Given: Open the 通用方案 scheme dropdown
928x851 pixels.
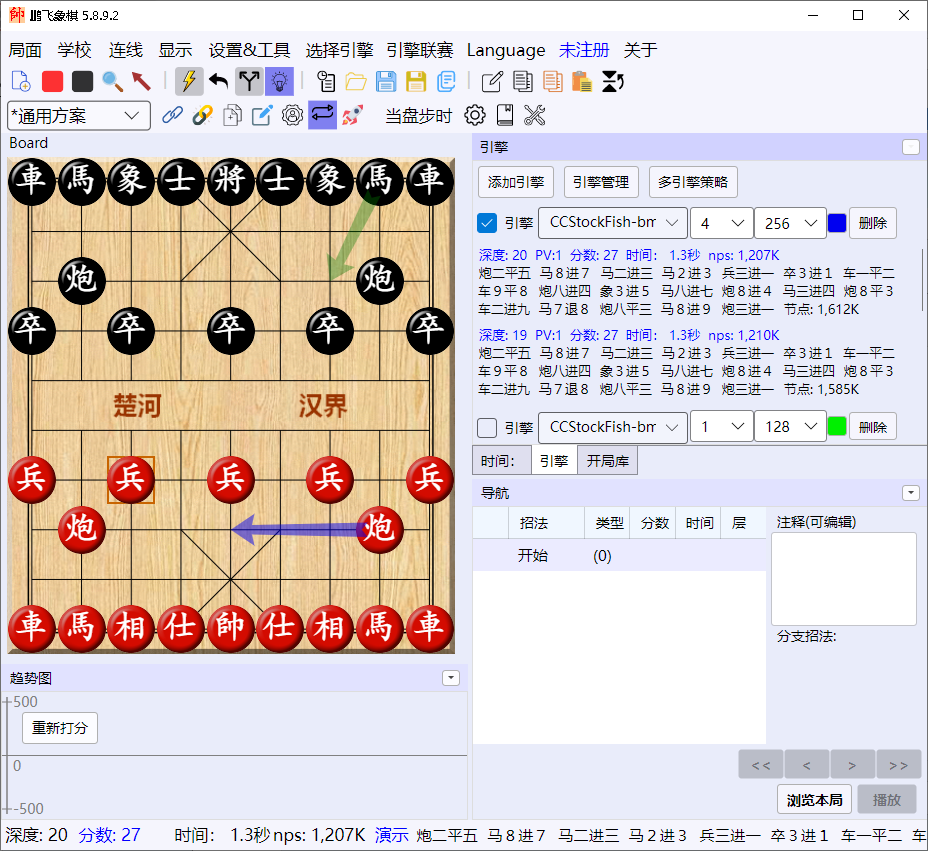Looking at the screenshot, I should pyautogui.click(x=79, y=115).
